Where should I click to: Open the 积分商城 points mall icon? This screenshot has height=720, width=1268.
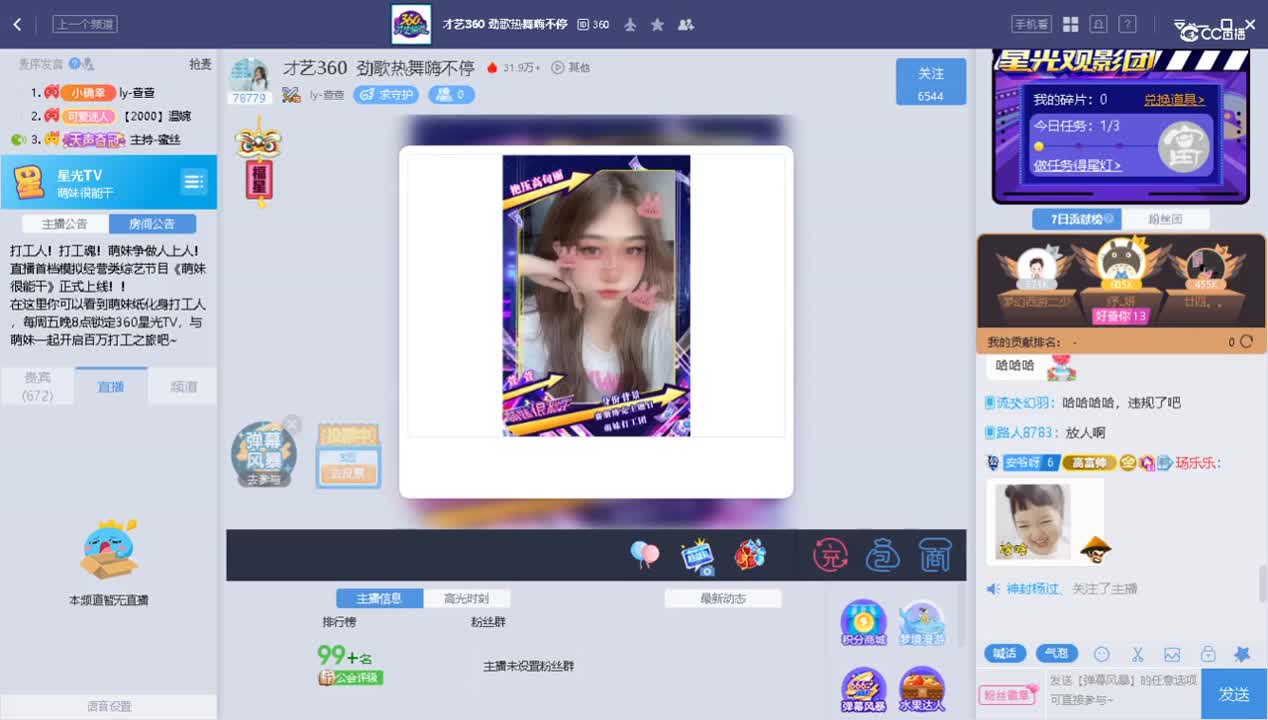(x=863, y=622)
